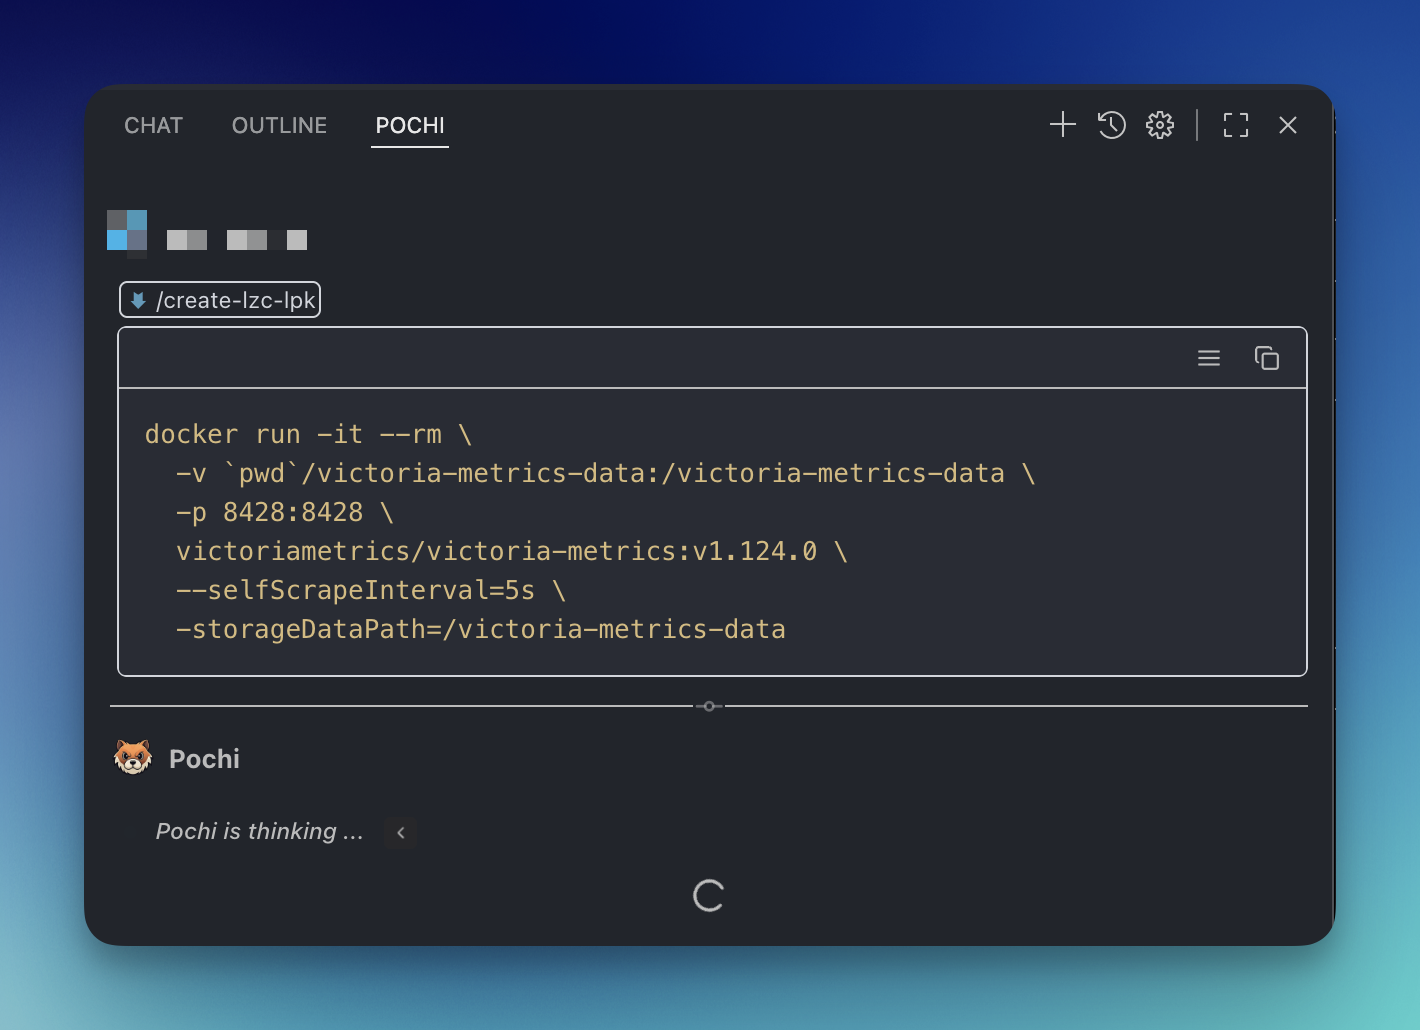Click the checkpoint marker on separator
This screenshot has width=1420, height=1030.
709,706
